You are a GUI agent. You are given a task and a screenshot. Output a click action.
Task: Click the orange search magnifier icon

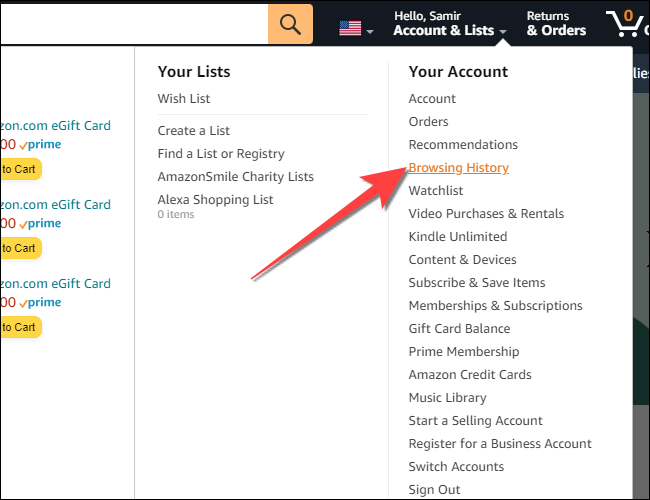tap(290, 24)
